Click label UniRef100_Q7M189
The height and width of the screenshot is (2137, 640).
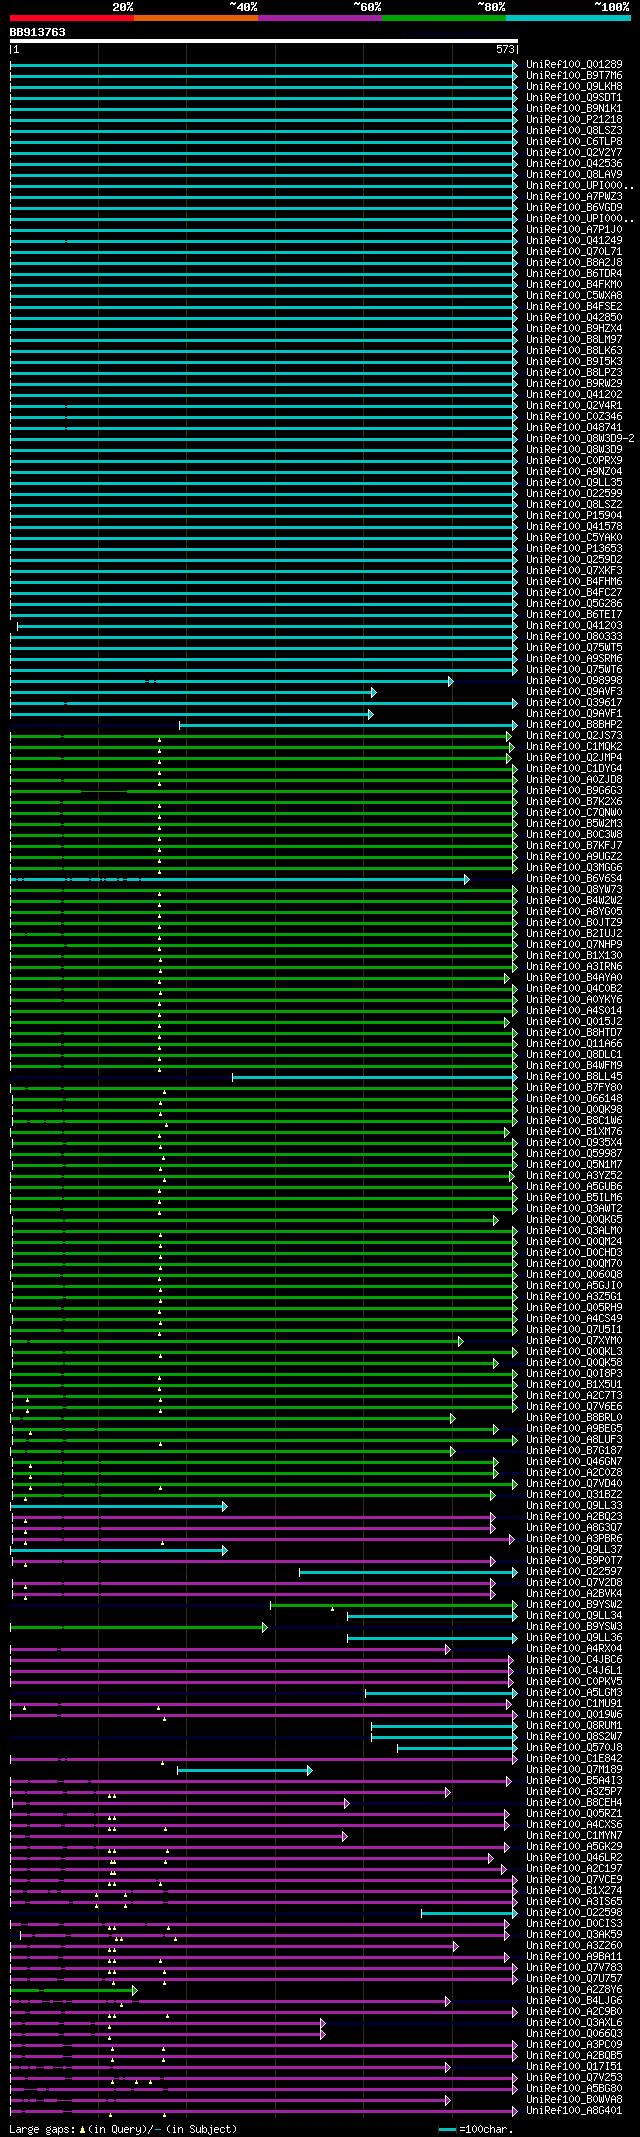pos(574,1769)
